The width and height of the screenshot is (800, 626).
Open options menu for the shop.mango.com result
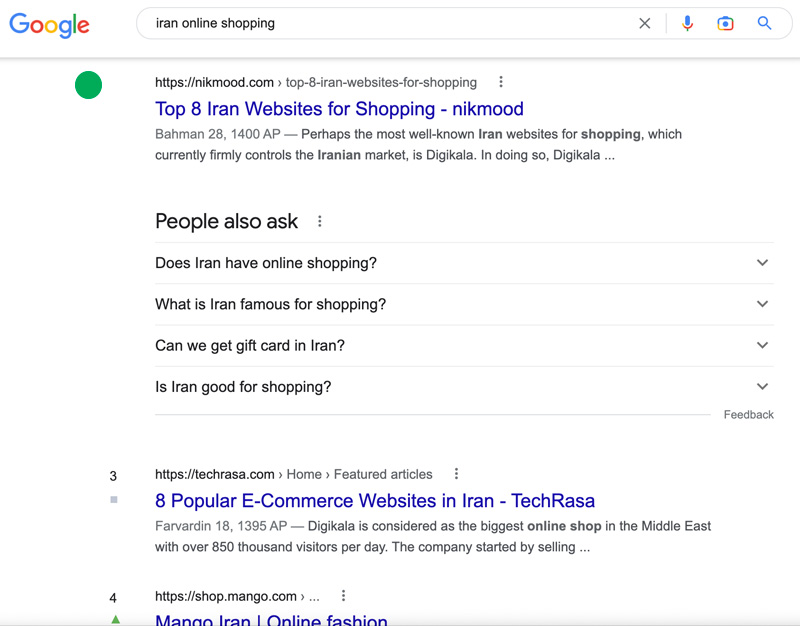point(343,595)
